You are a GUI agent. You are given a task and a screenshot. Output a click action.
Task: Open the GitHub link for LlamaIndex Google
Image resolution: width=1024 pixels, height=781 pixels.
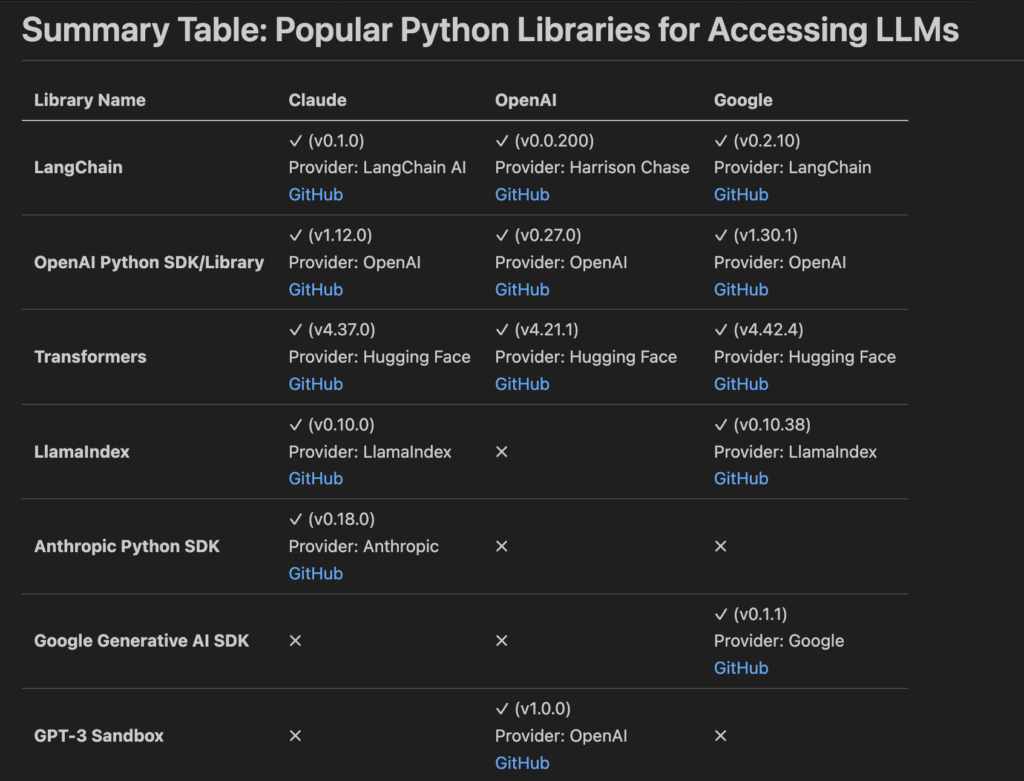click(x=741, y=479)
